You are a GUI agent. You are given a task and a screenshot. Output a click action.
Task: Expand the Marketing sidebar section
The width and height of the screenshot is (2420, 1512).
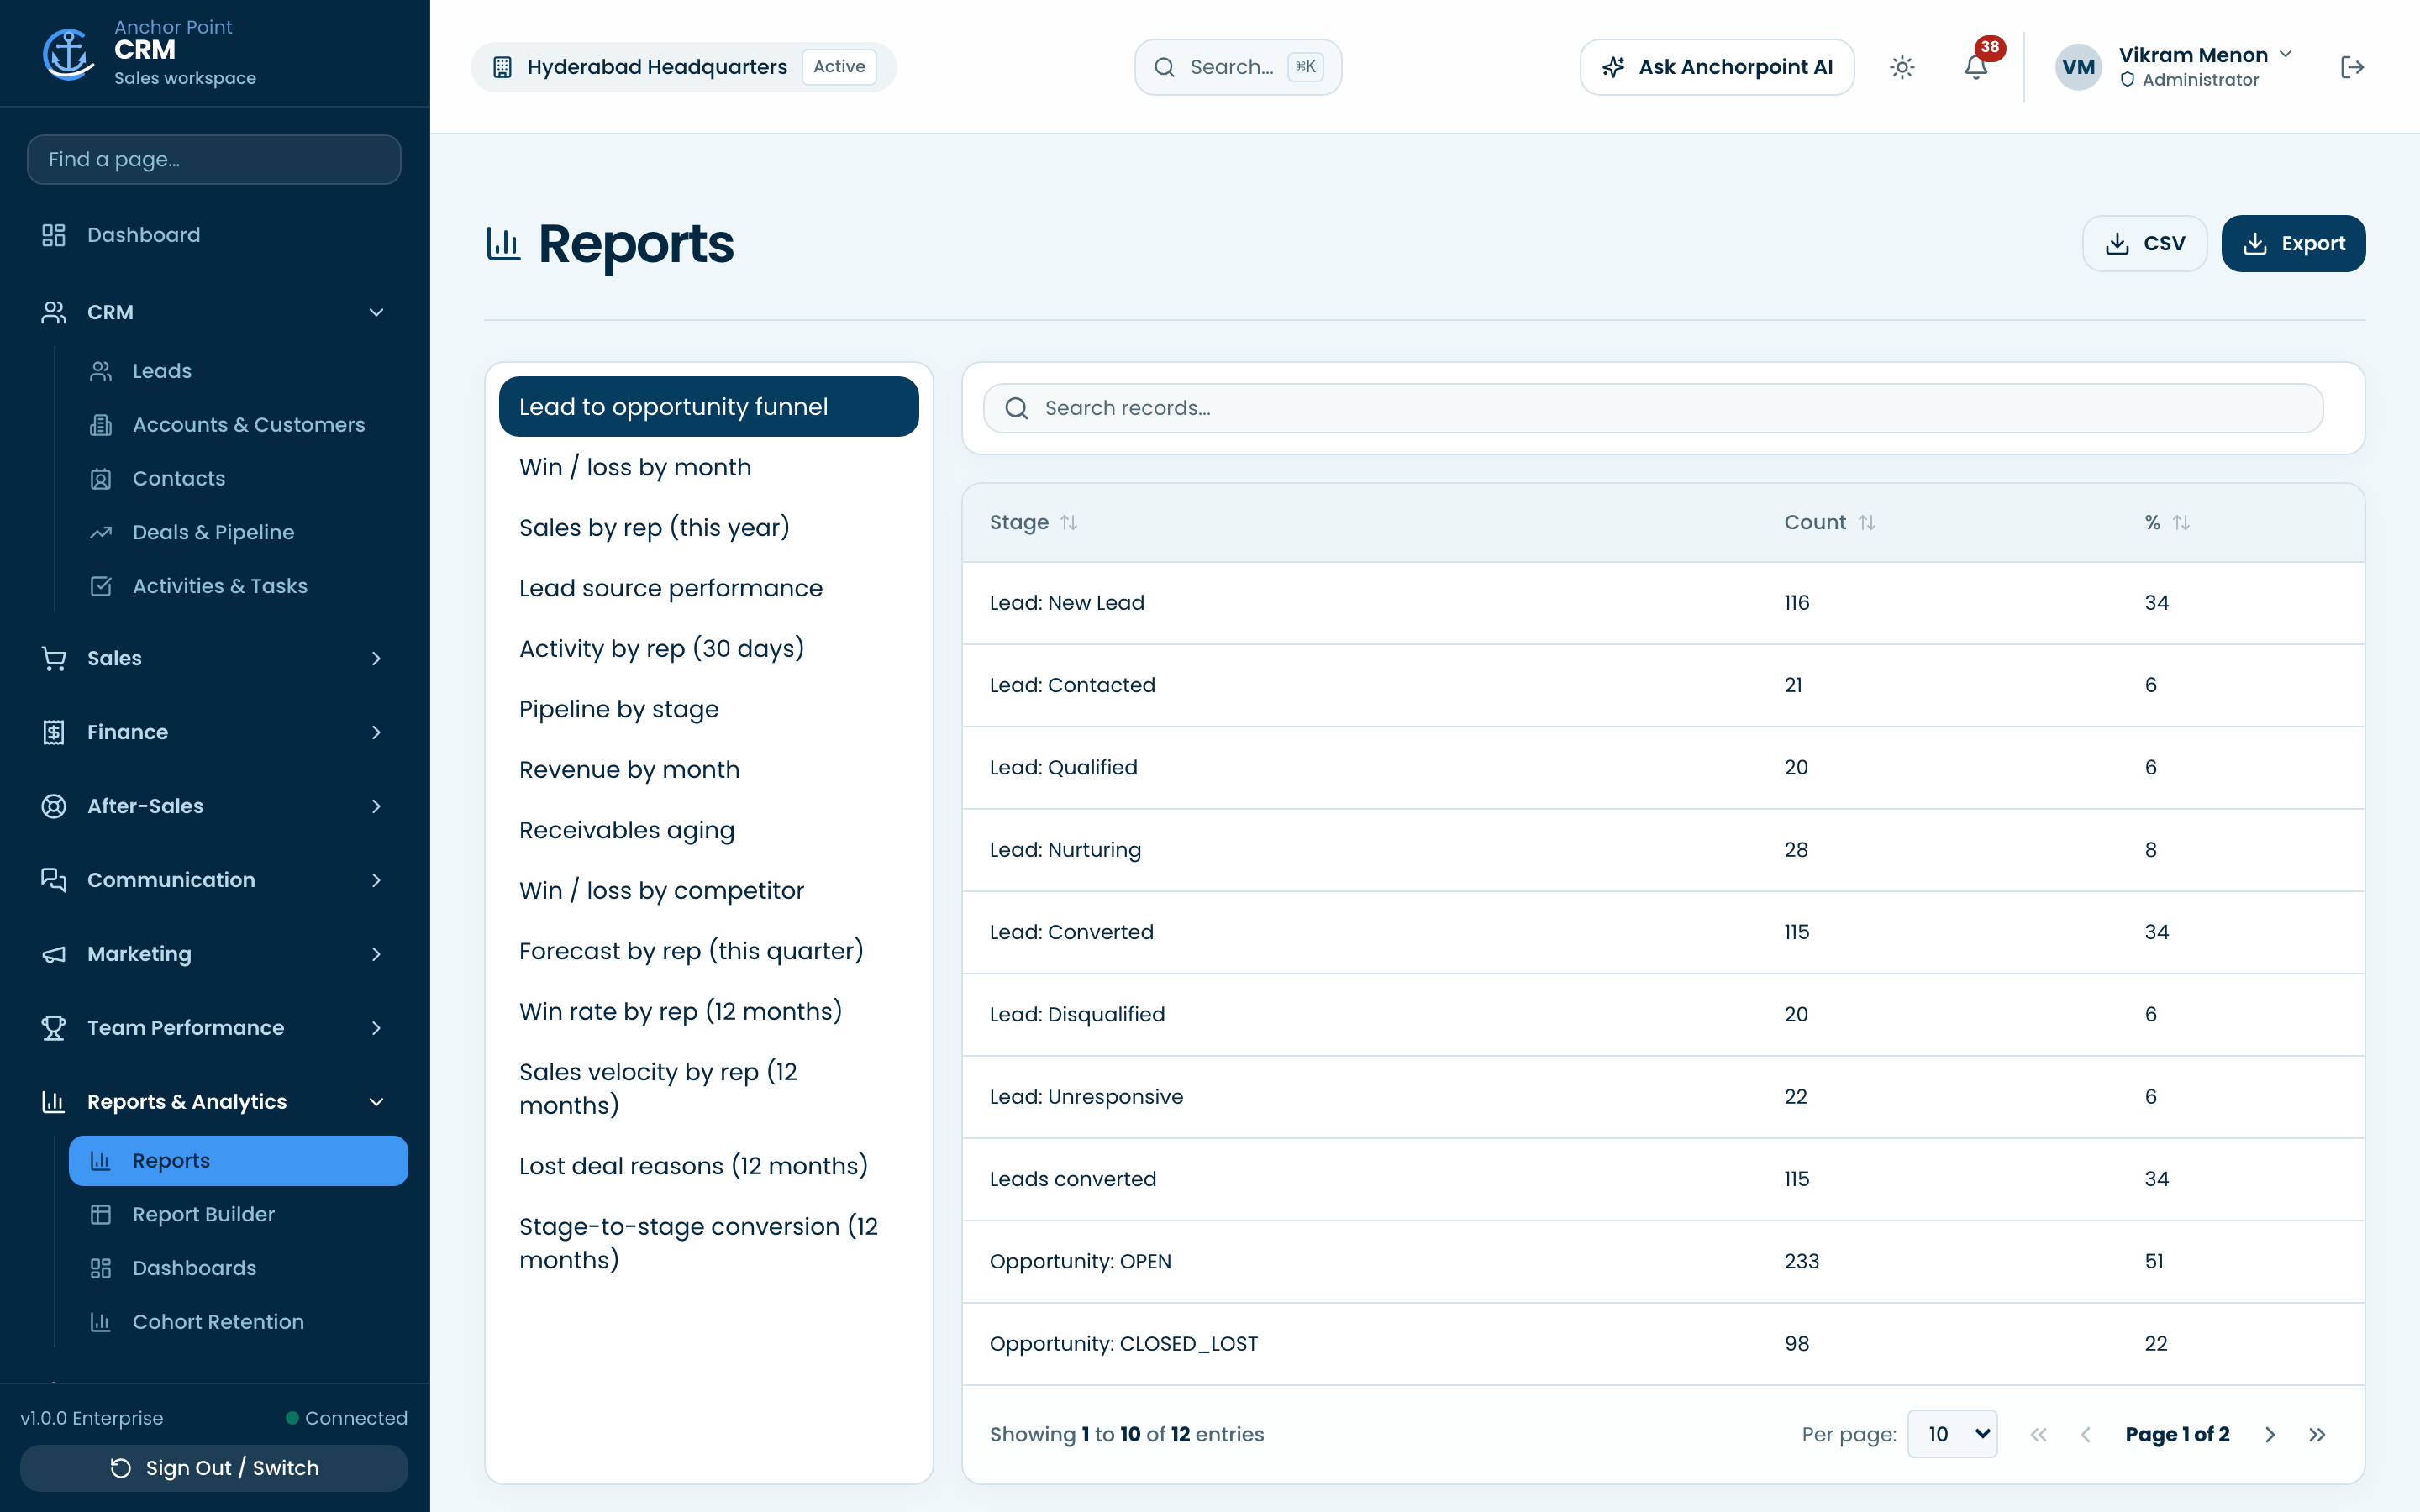(x=377, y=954)
